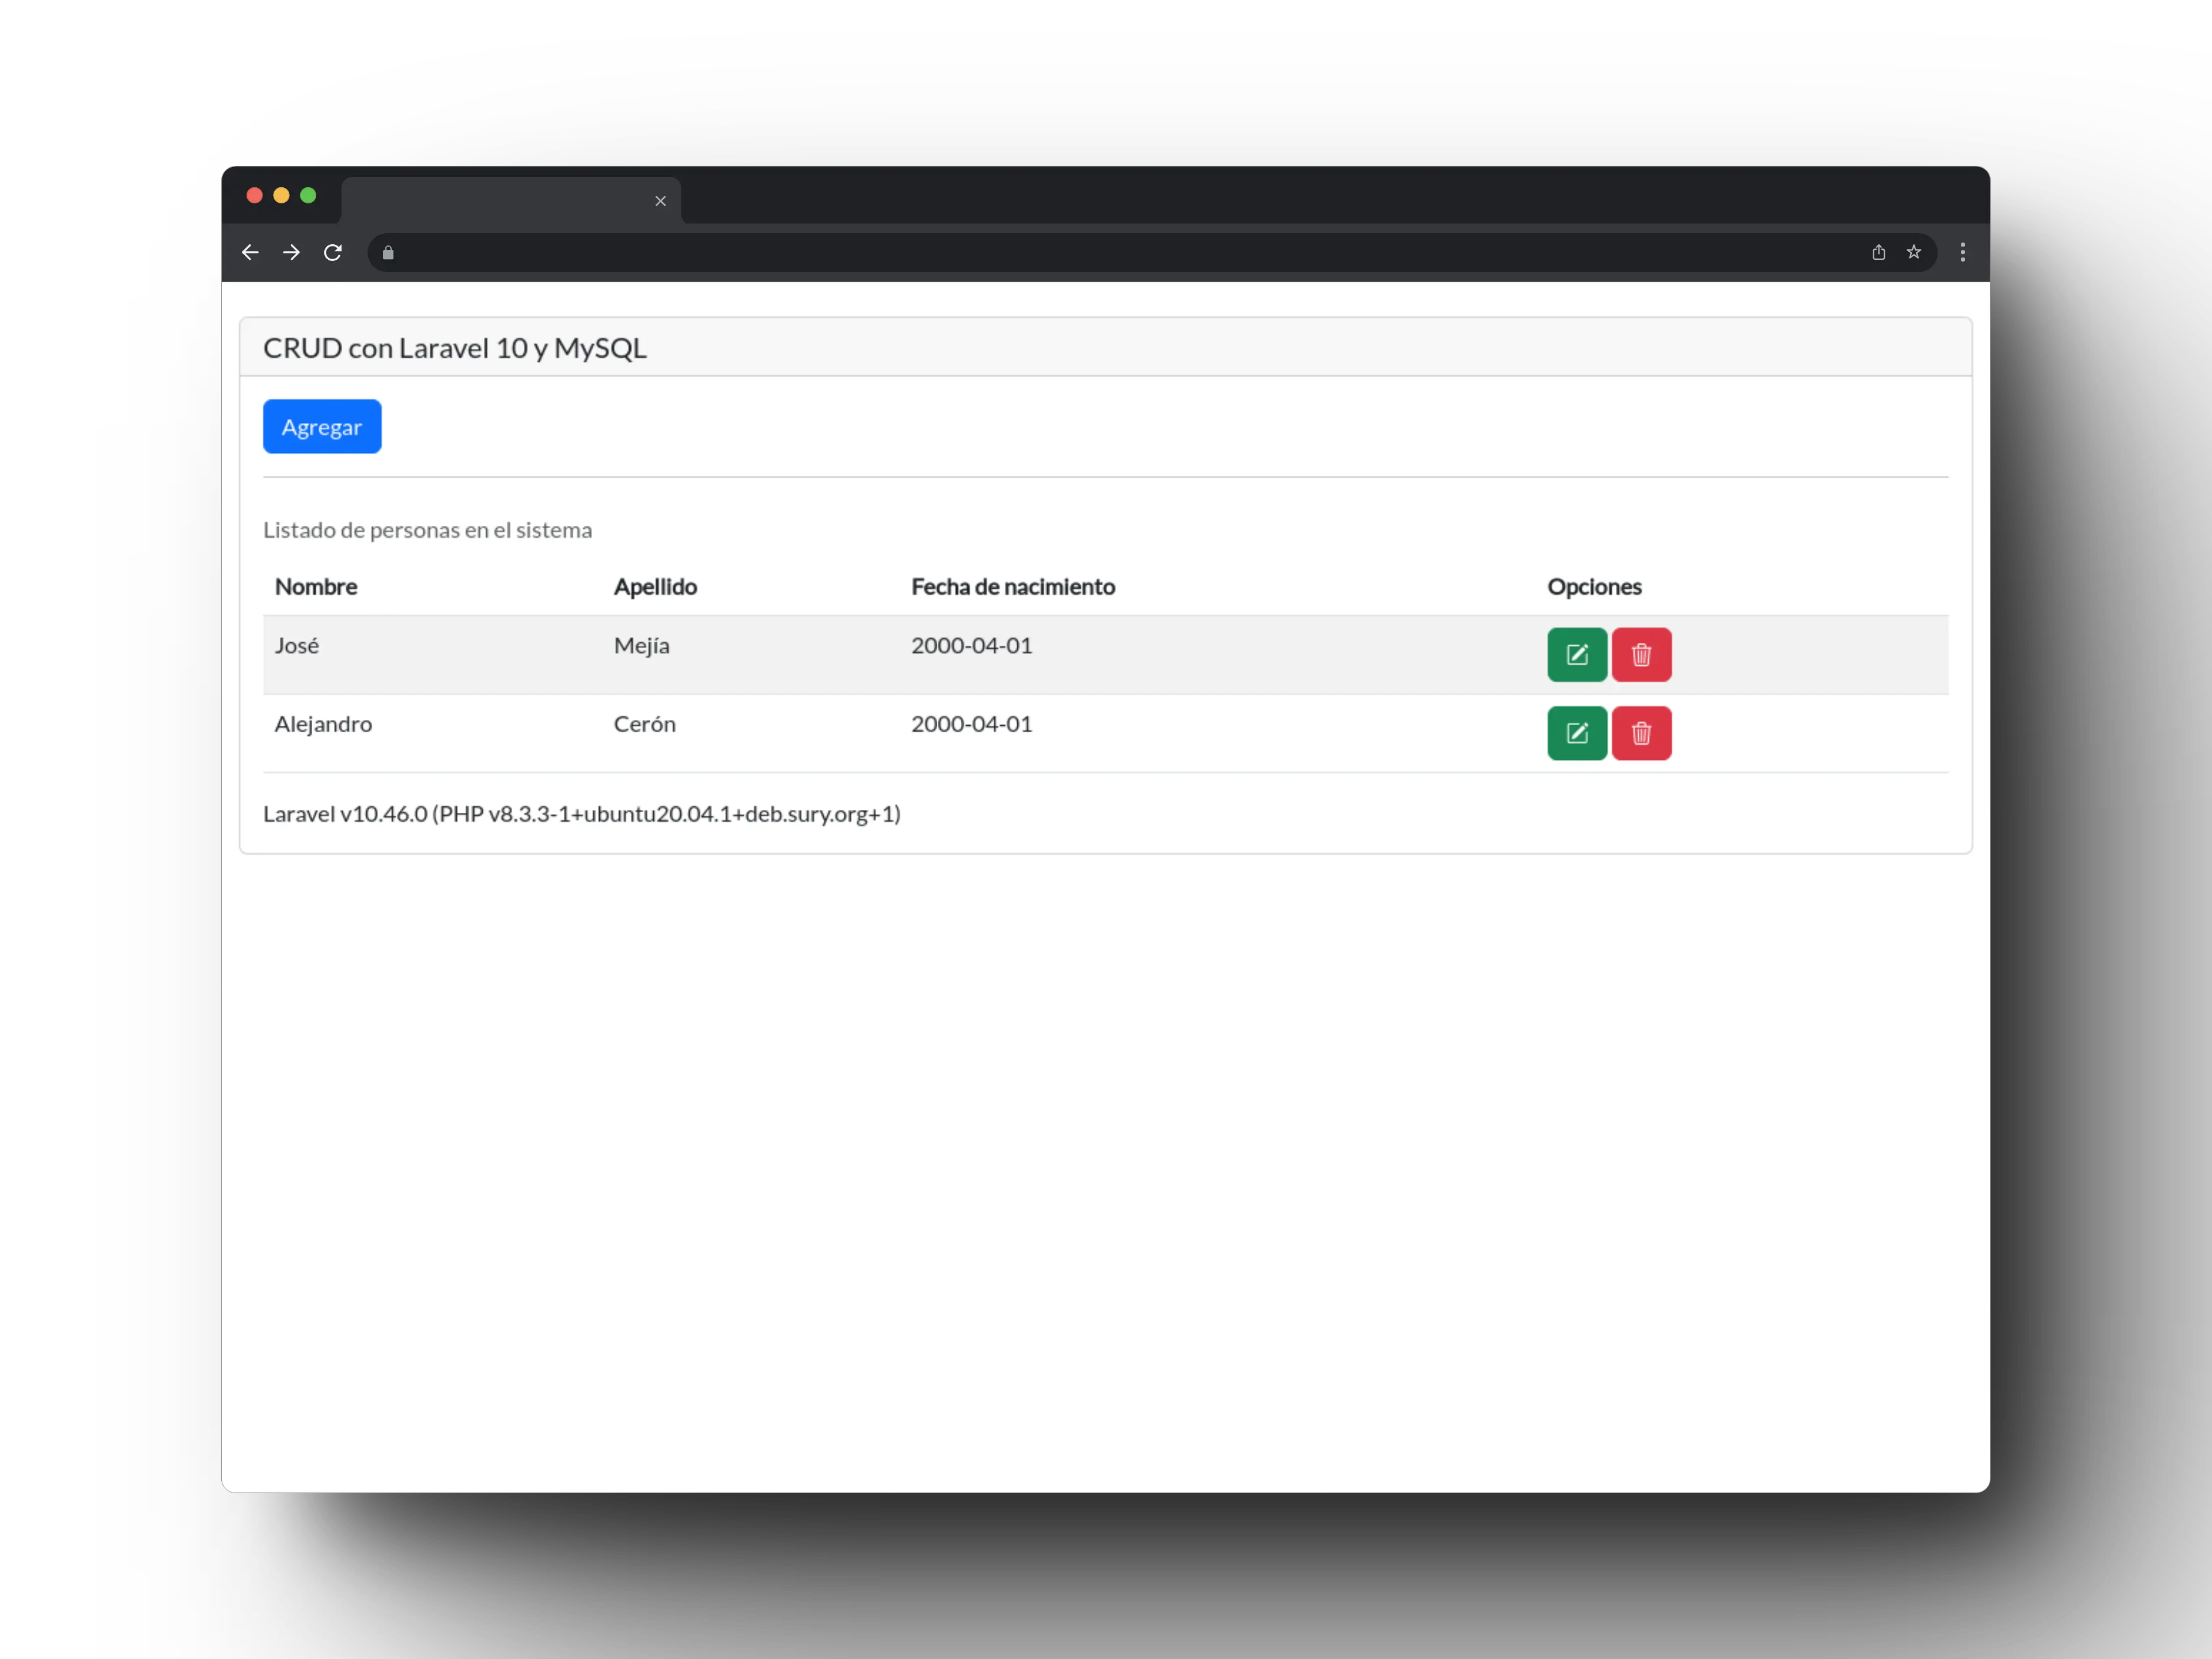
Task: Bookmark this page with star icon
Action: [1913, 252]
